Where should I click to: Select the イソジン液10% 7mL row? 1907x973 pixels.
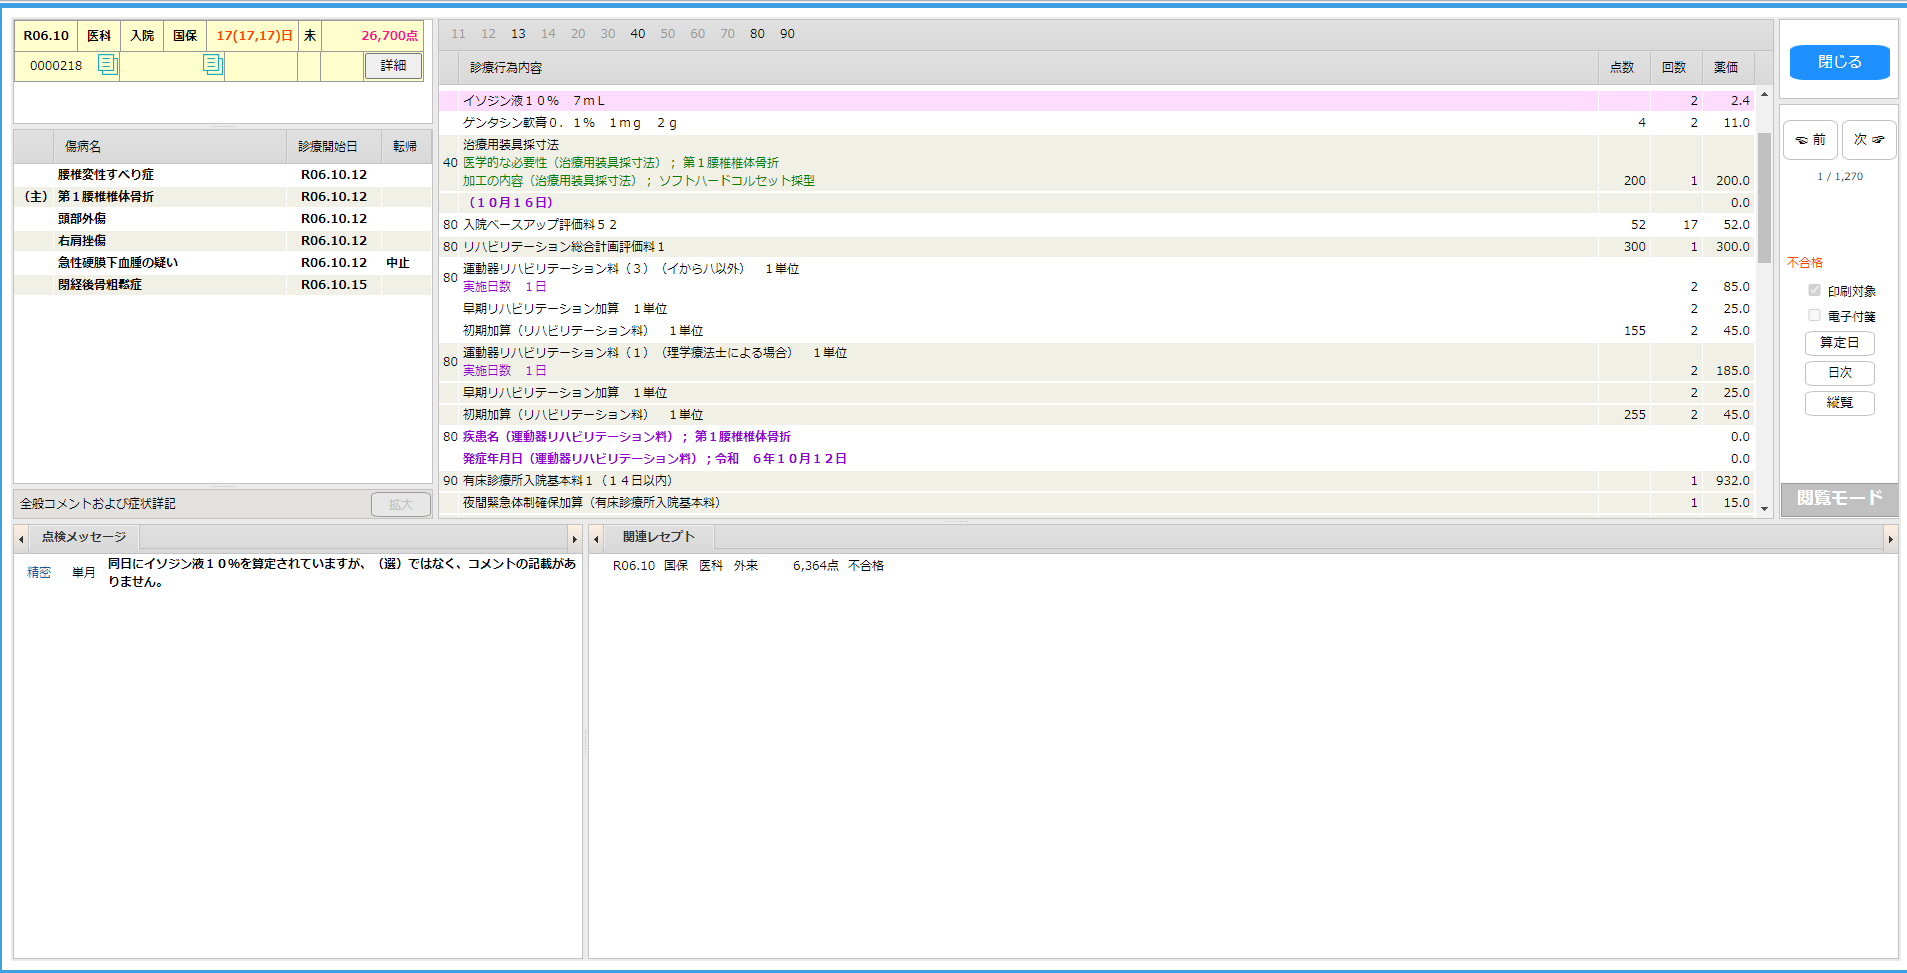1097,101
